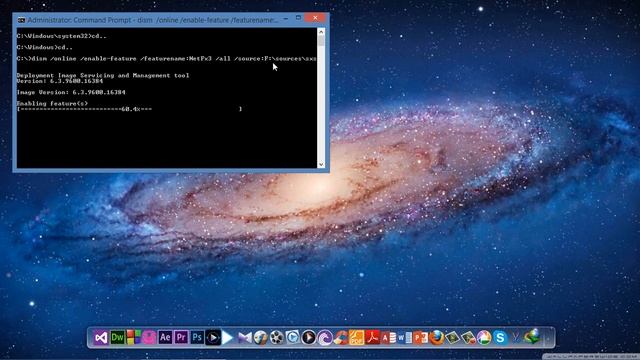Launch Firefox from the dock
Image resolution: width=640 pixels, height=360 pixels.
coord(436,338)
